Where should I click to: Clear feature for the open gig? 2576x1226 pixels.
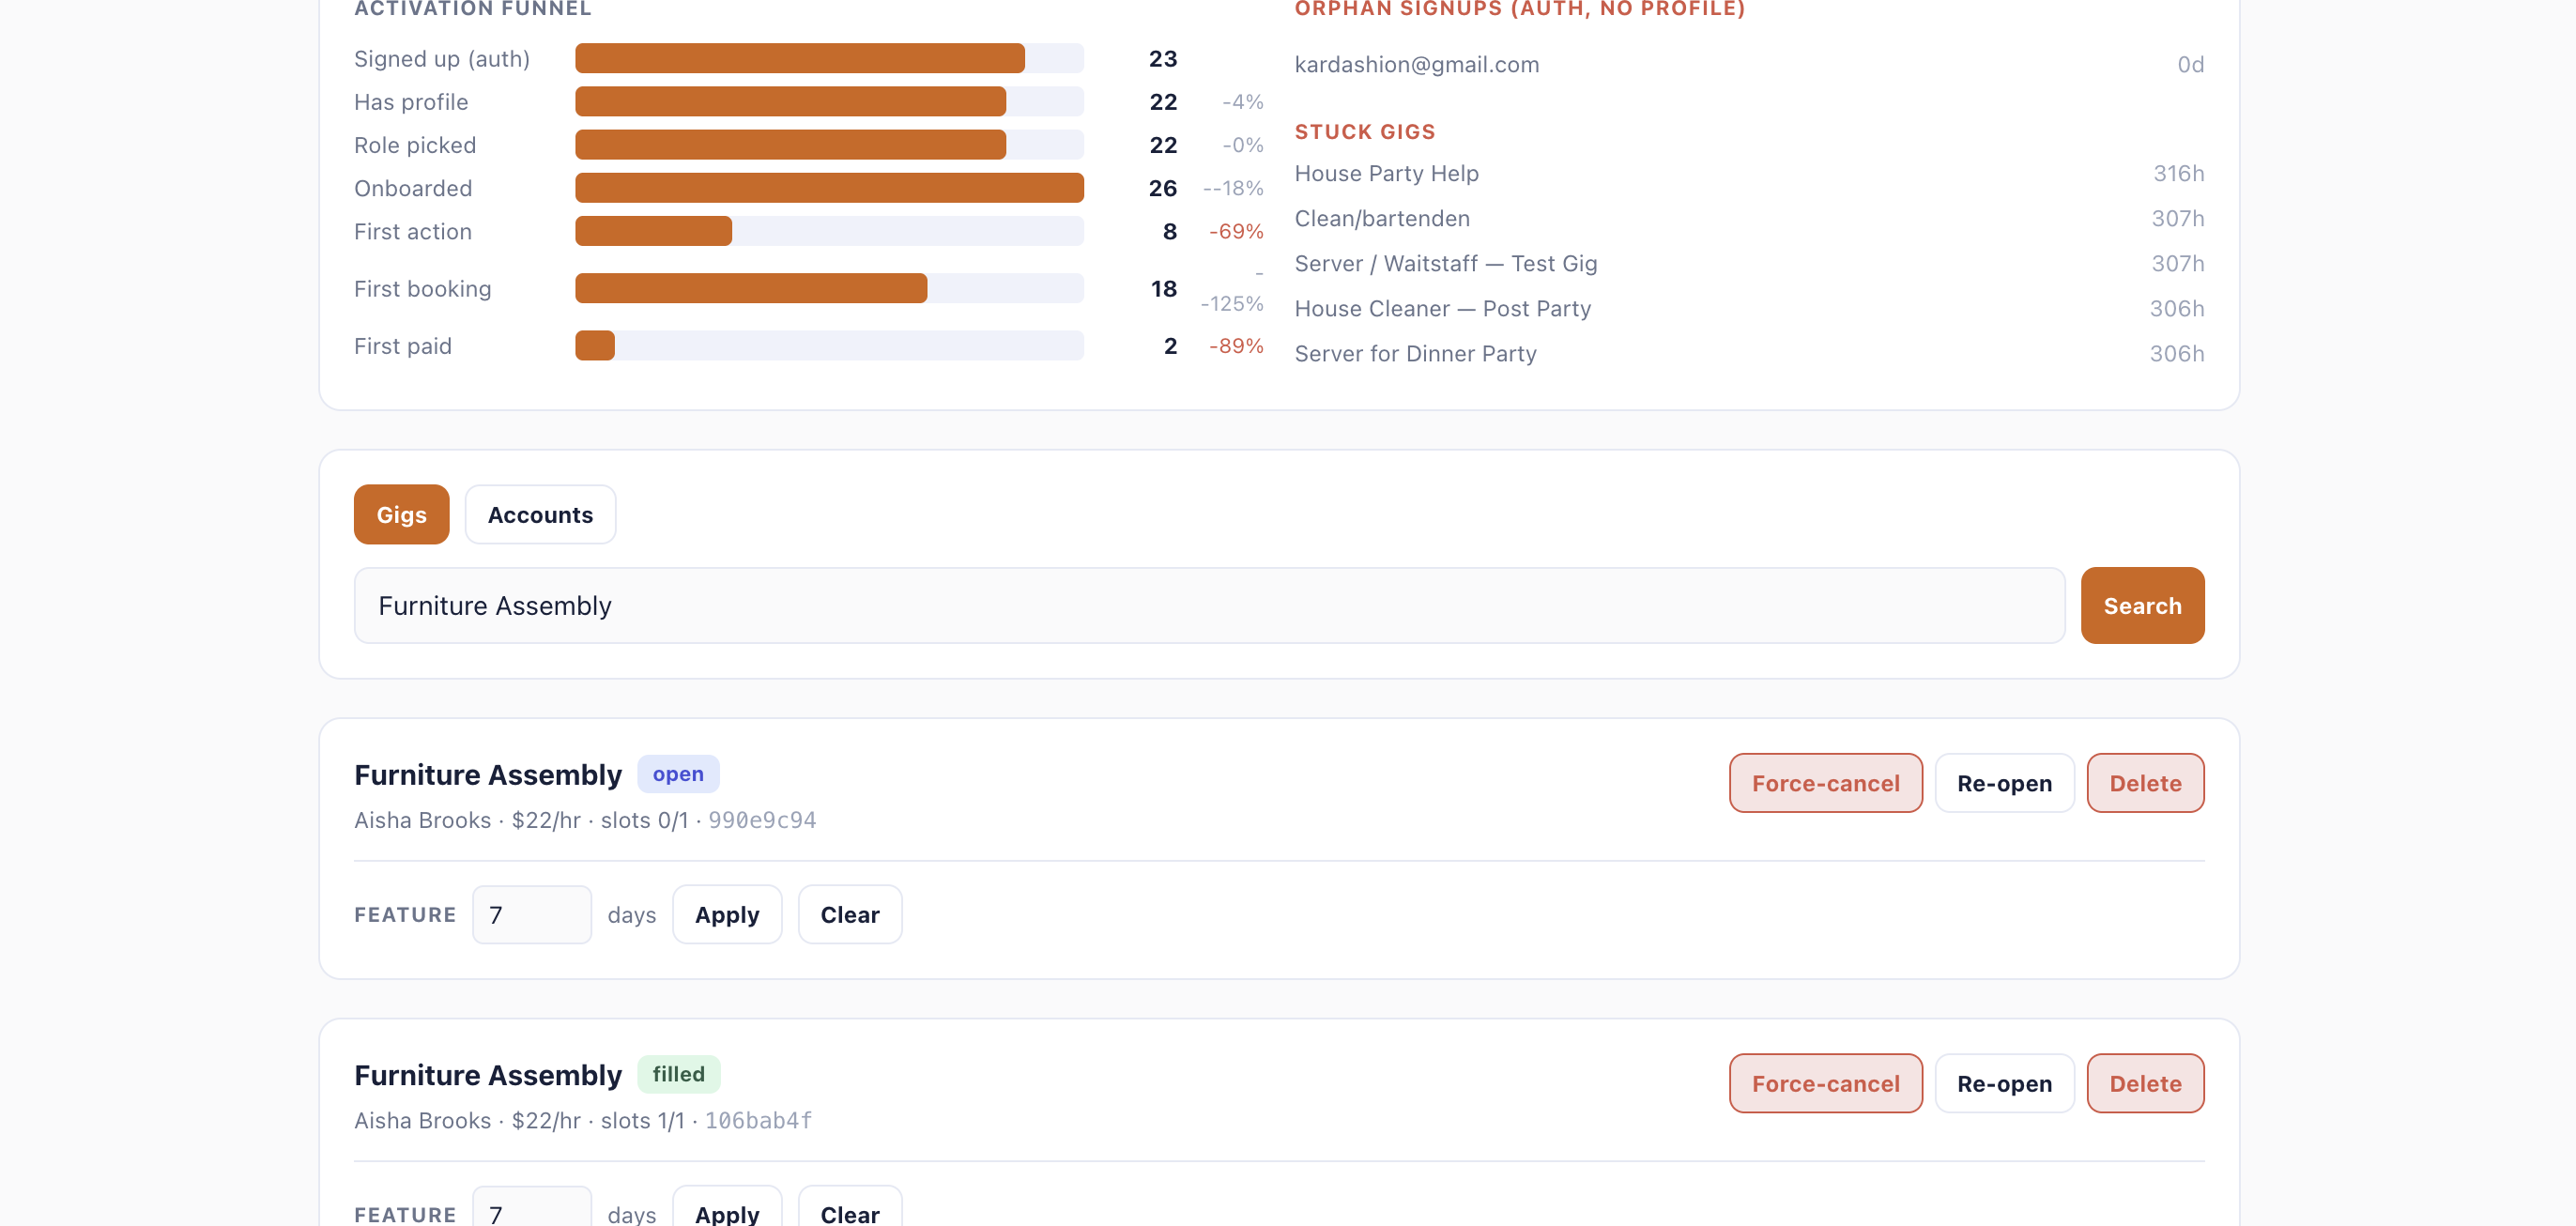849,914
